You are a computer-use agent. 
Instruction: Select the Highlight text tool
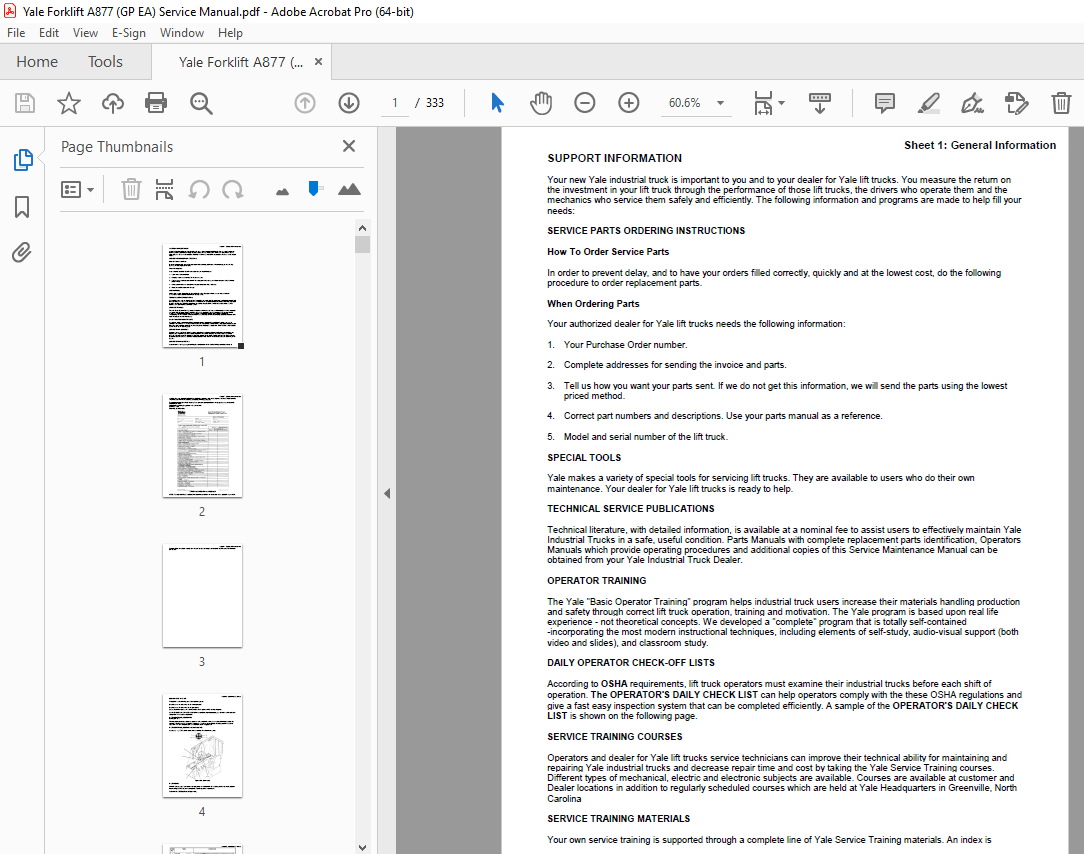928,103
